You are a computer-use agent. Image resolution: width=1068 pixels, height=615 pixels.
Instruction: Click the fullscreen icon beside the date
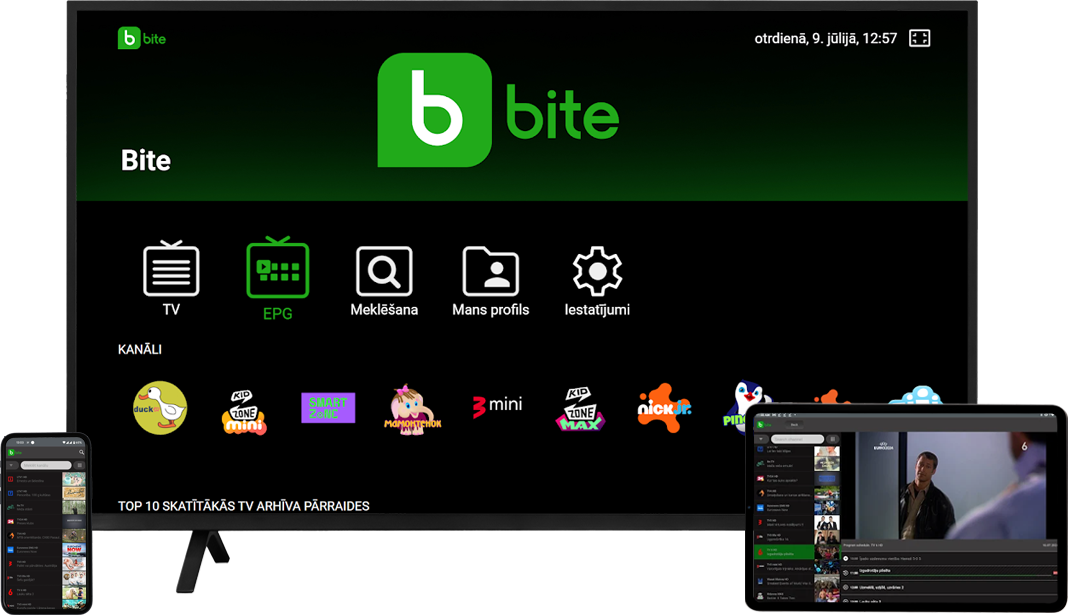(x=919, y=39)
